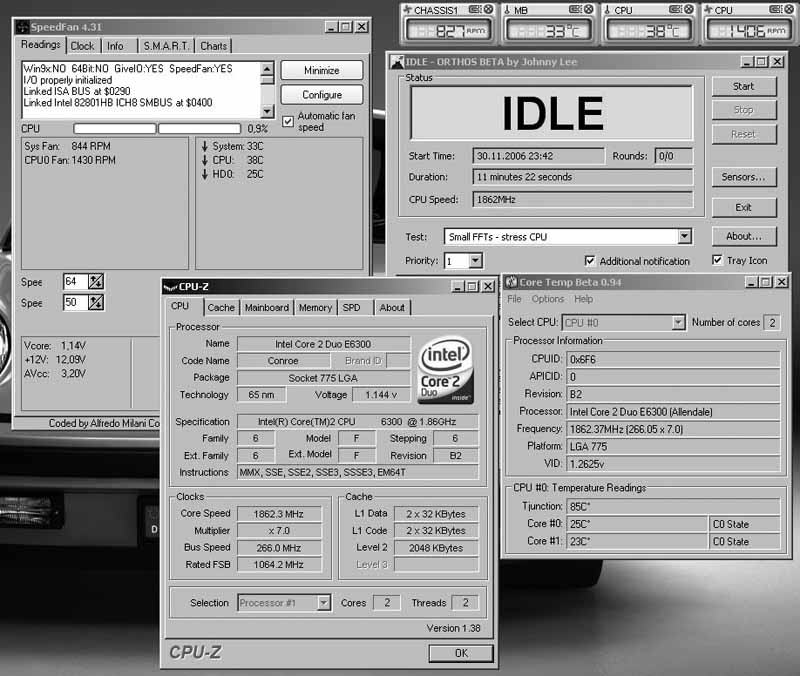Open Core Temp File menu
Screen dimensions: 800x676
click(514, 299)
